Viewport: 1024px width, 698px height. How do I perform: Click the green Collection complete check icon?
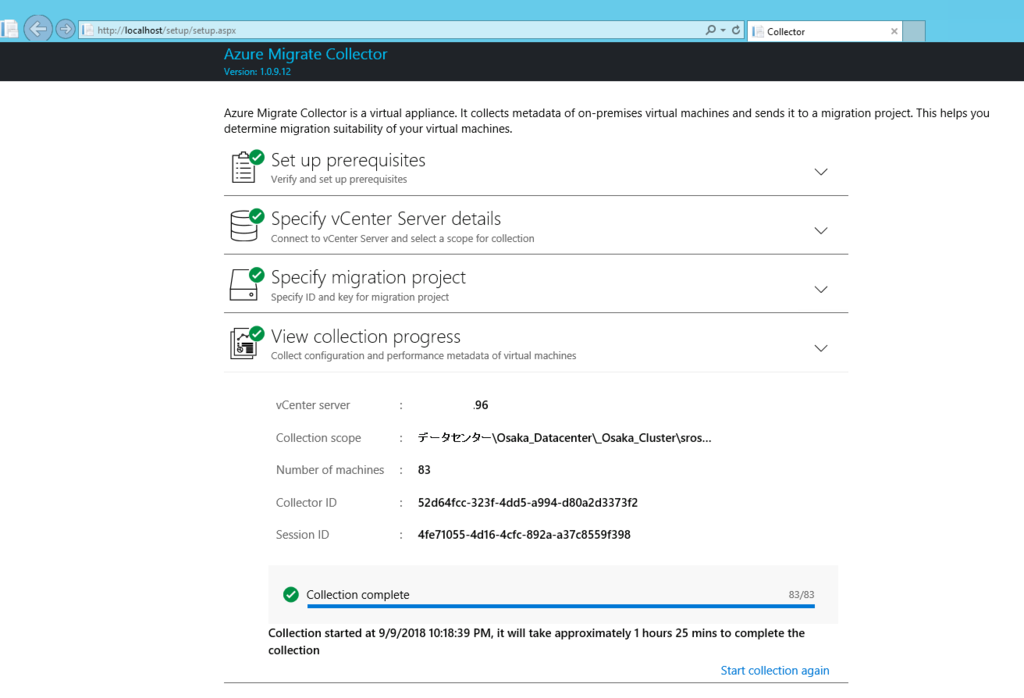point(291,594)
